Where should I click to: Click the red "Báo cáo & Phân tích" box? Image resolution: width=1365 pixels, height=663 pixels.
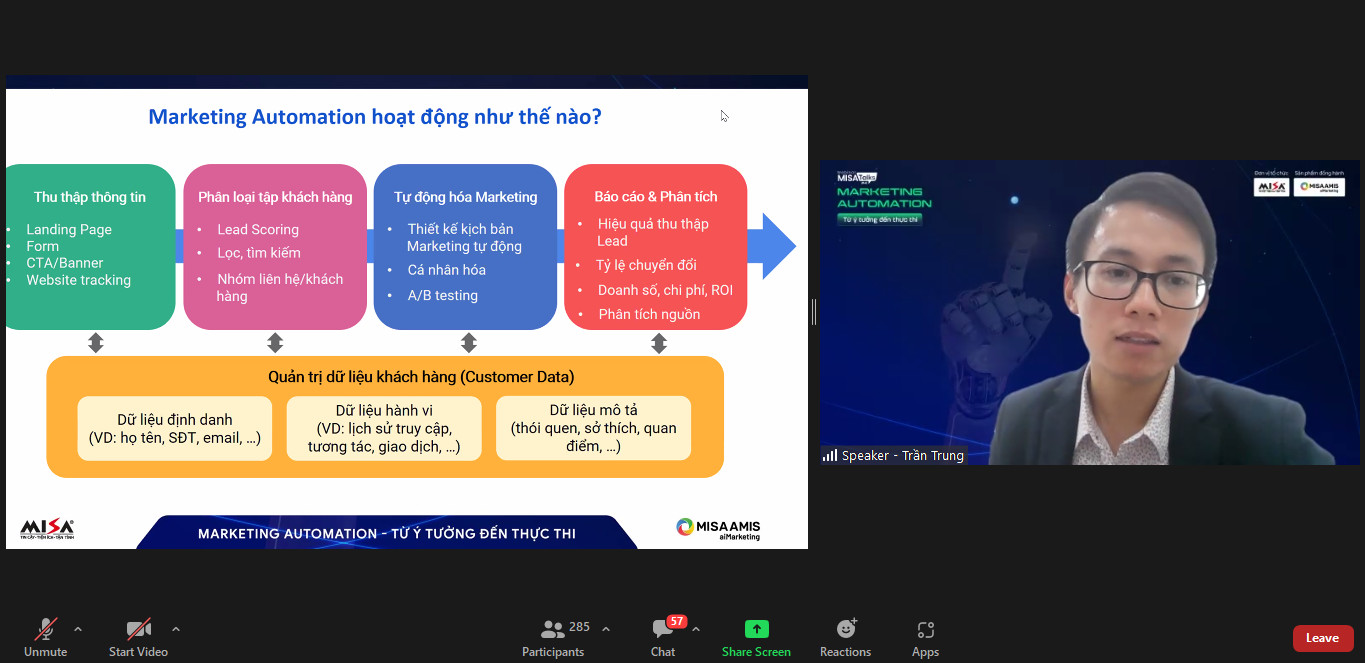[x=655, y=246]
